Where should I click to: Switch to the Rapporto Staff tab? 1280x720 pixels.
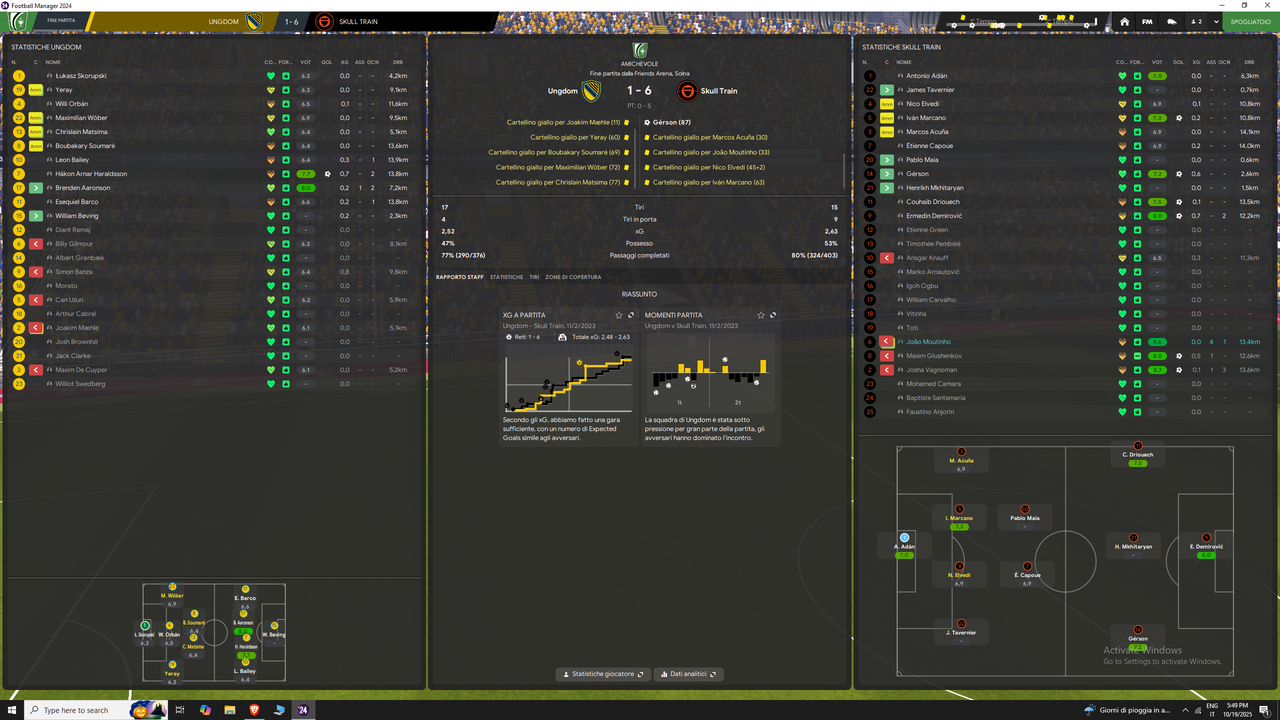[x=459, y=277]
